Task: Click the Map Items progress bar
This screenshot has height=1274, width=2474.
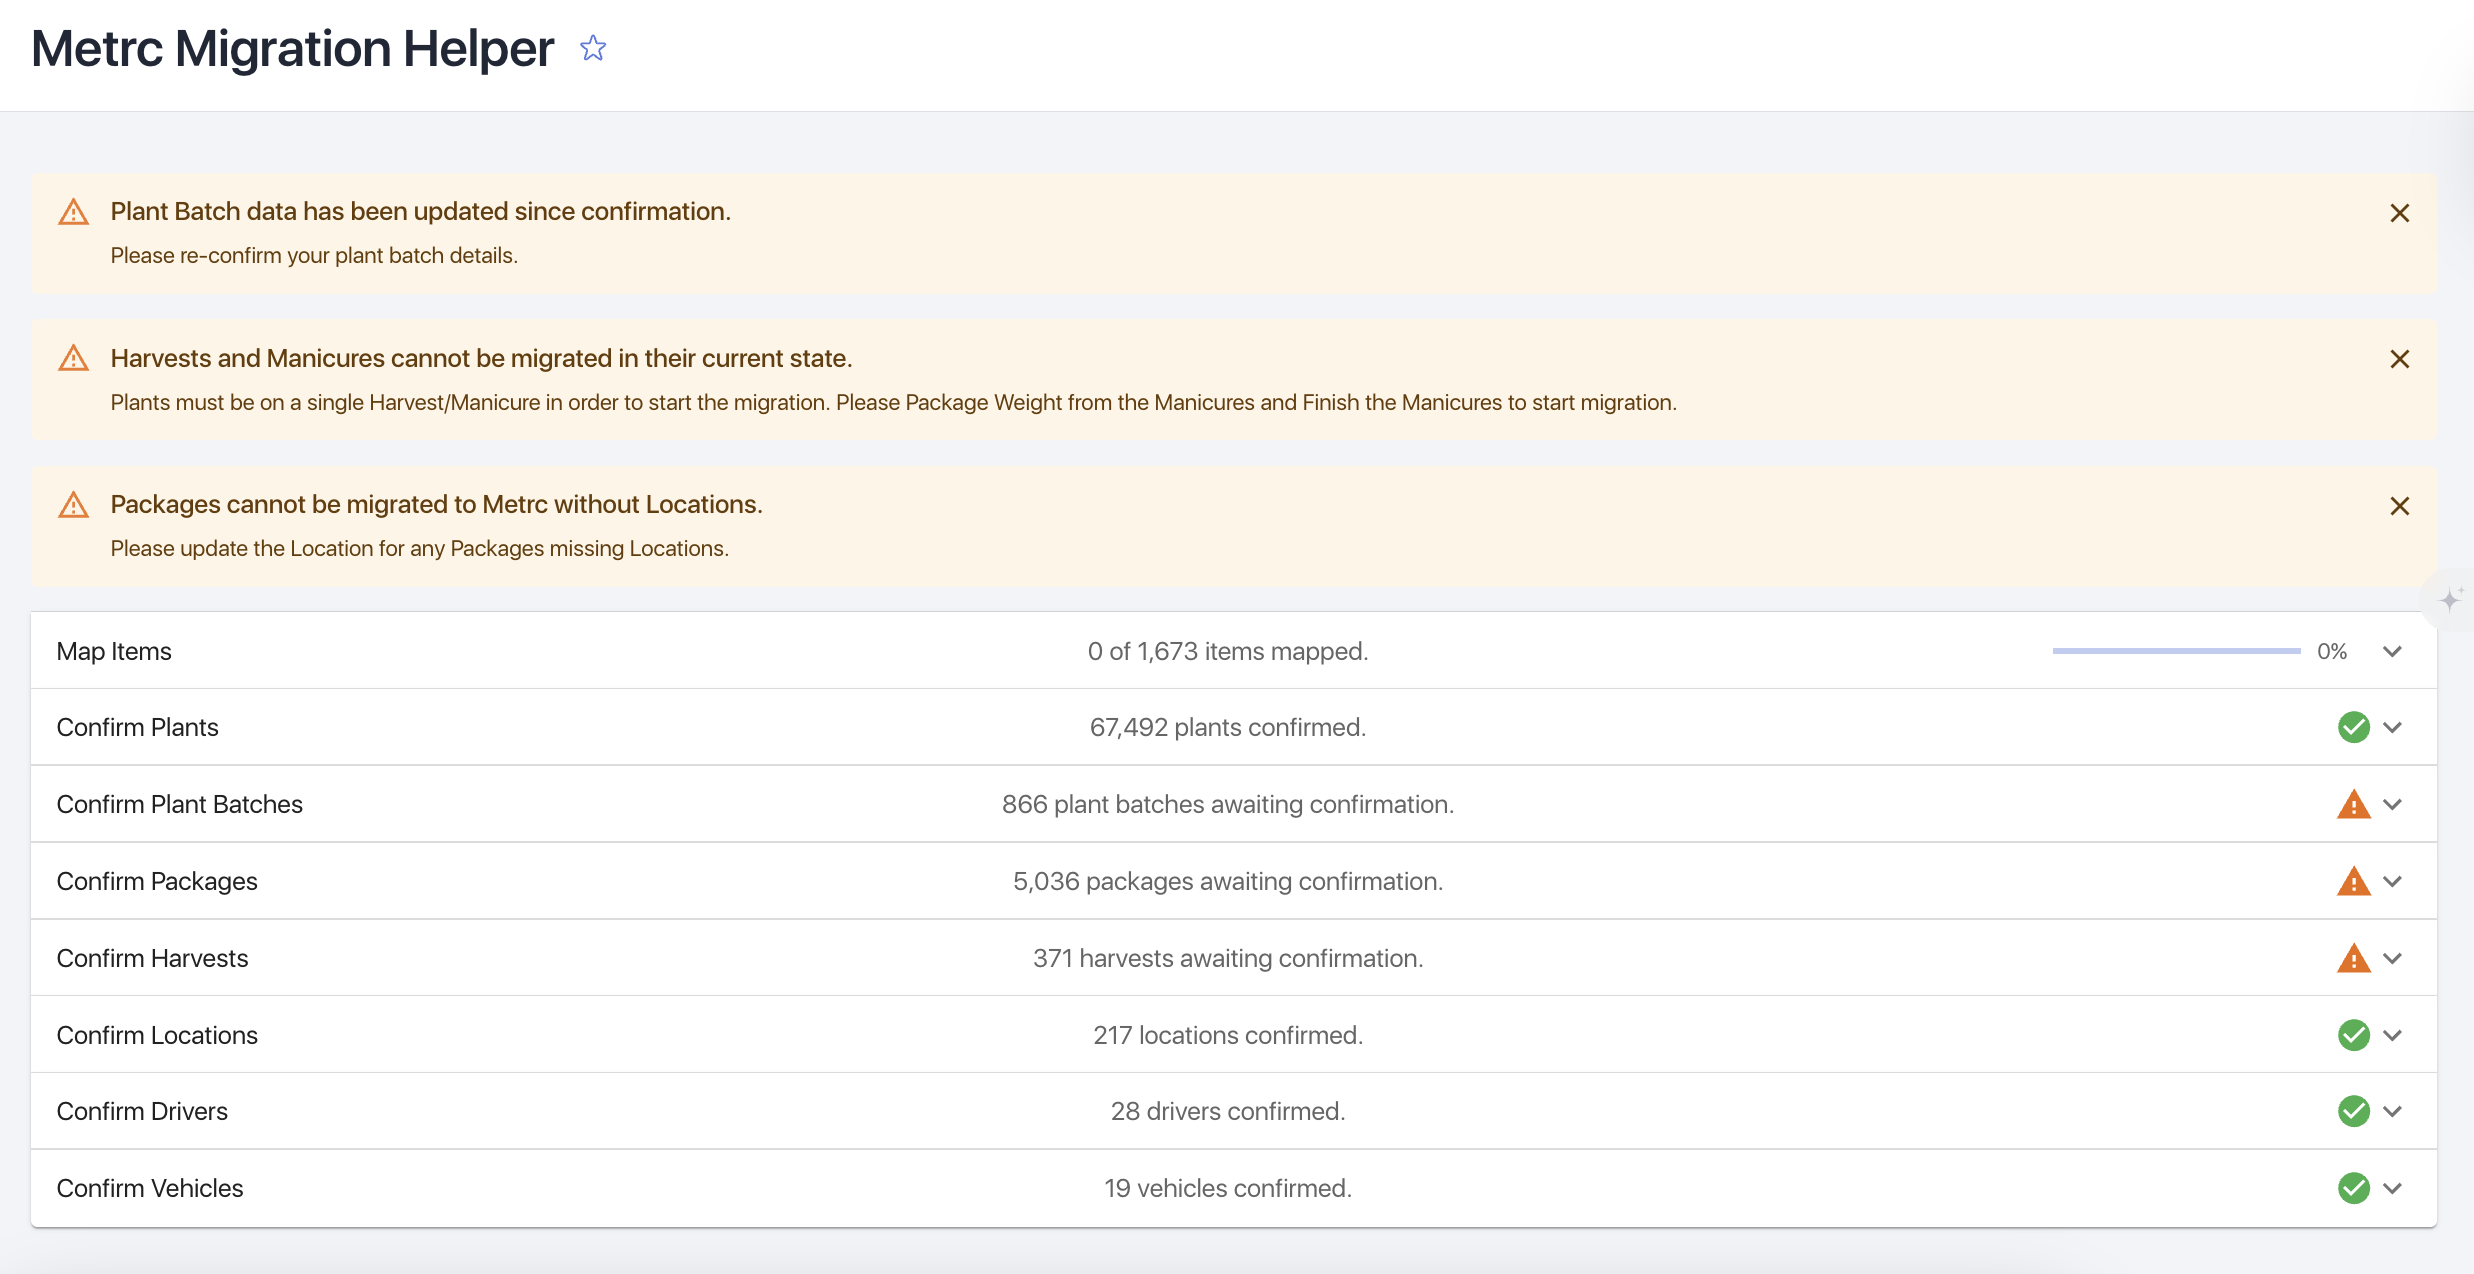Action: (2176, 651)
